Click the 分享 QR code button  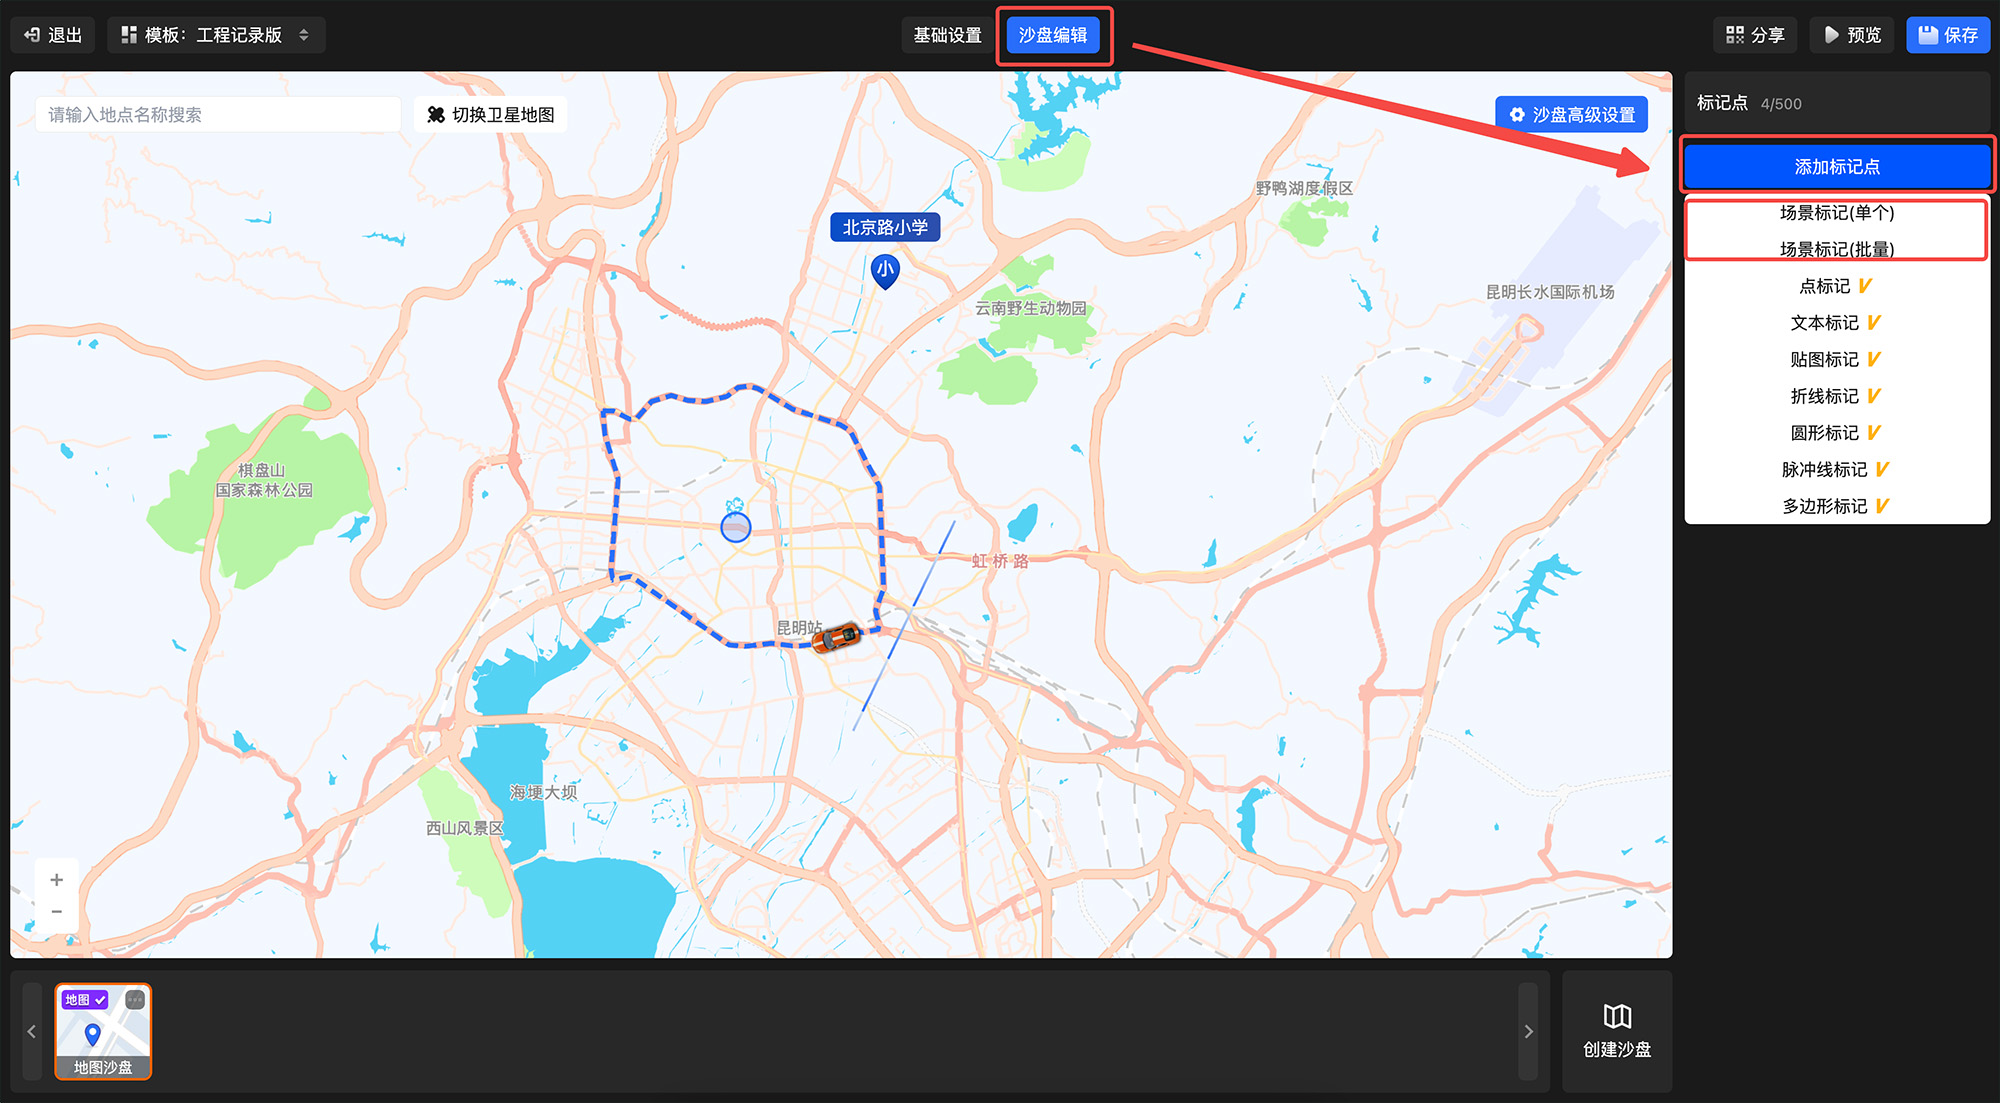tap(1755, 35)
